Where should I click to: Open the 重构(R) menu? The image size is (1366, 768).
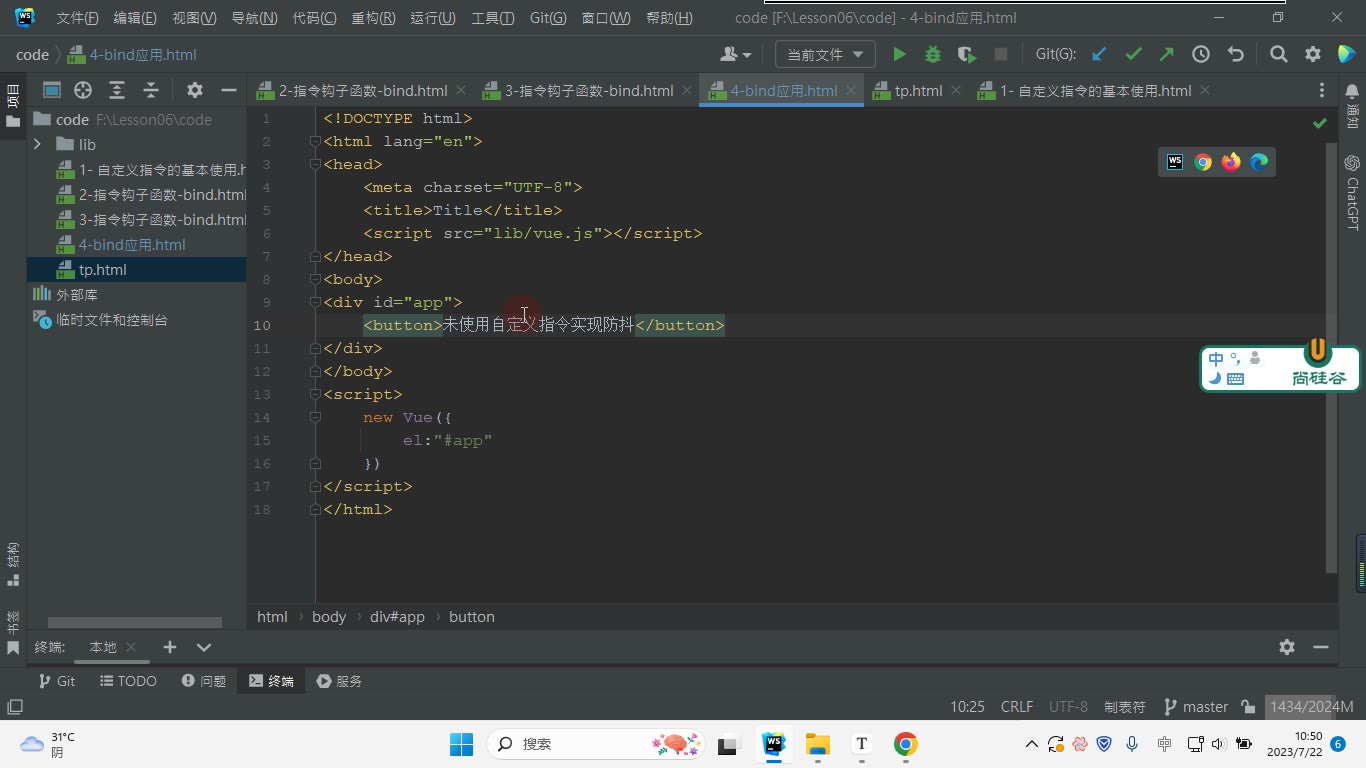pos(373,18)
